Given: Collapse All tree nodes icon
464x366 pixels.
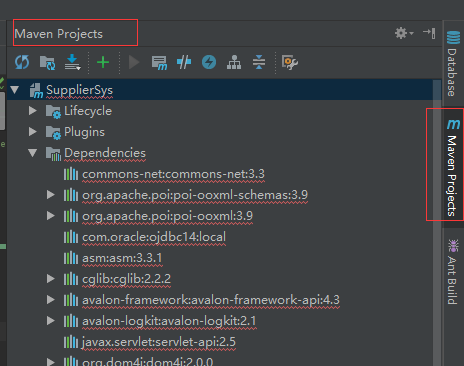Looking at the screenshot, I should click(259, 62).
